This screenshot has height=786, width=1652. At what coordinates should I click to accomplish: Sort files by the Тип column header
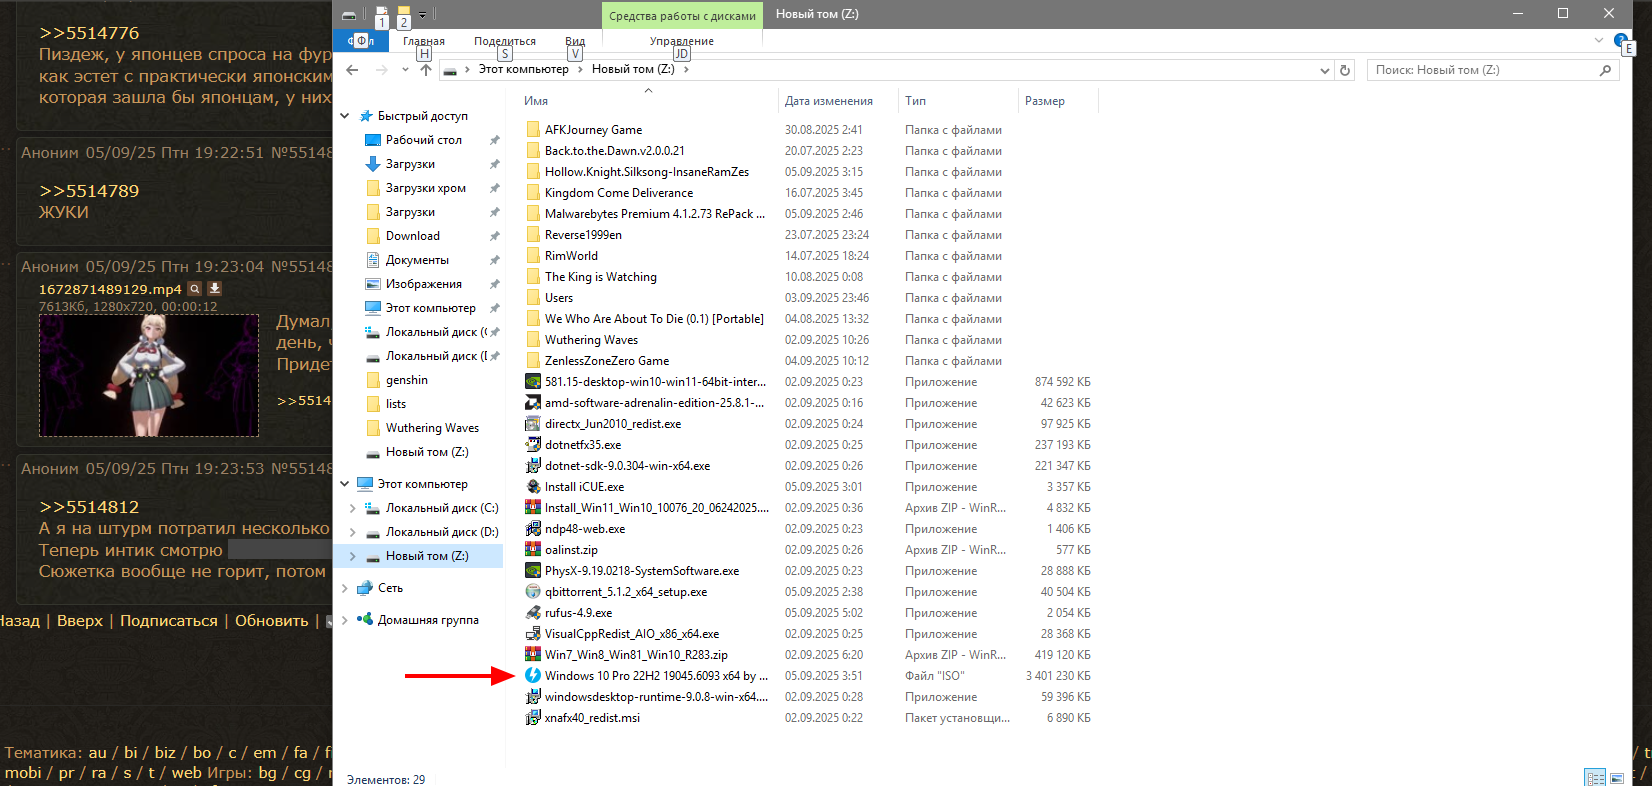[x=916, y=101]
